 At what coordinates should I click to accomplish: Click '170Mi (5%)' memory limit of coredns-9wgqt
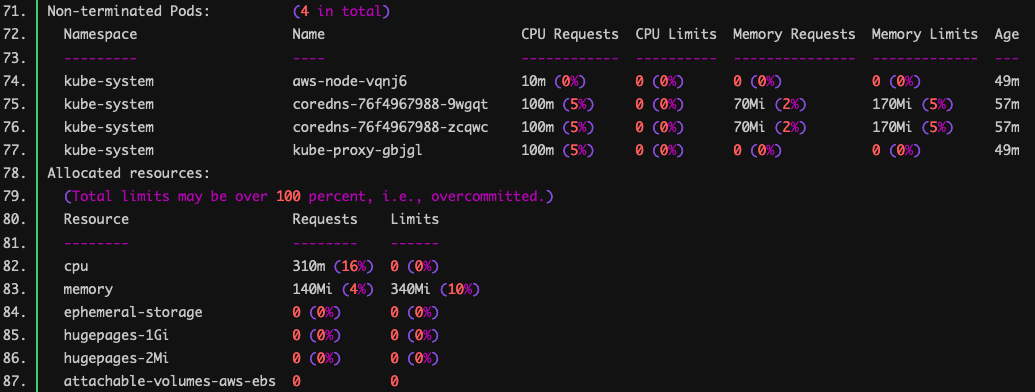pyautogui.click(x=912, y=104)
